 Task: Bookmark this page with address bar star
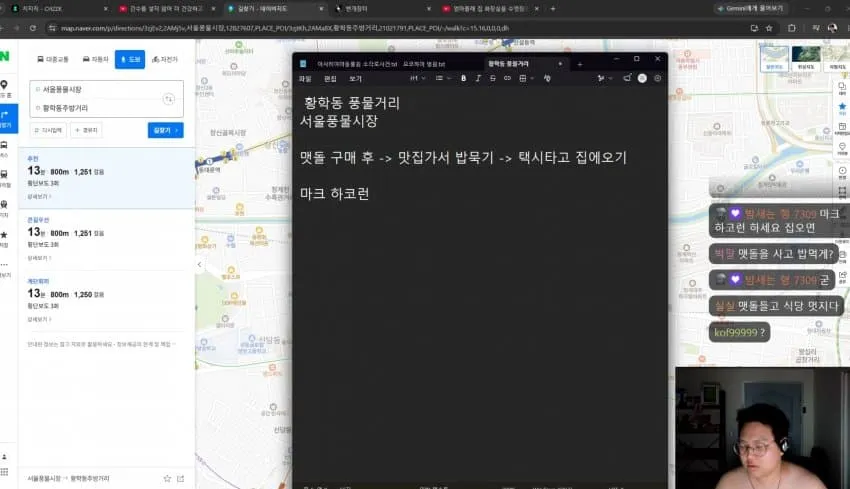pyautogui.click(x=769, y=28)
